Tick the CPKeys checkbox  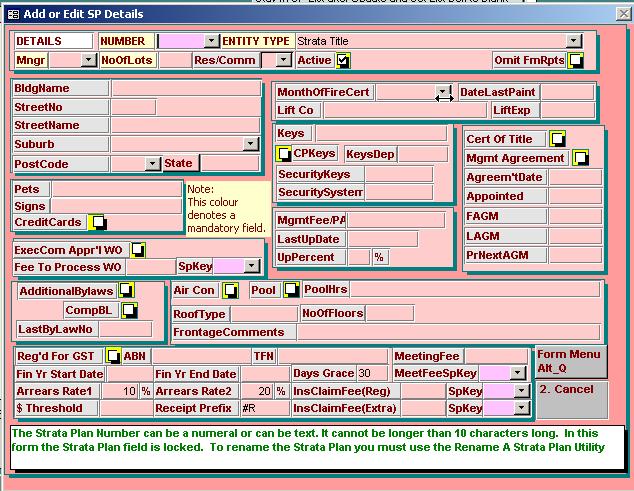(284, 154)
